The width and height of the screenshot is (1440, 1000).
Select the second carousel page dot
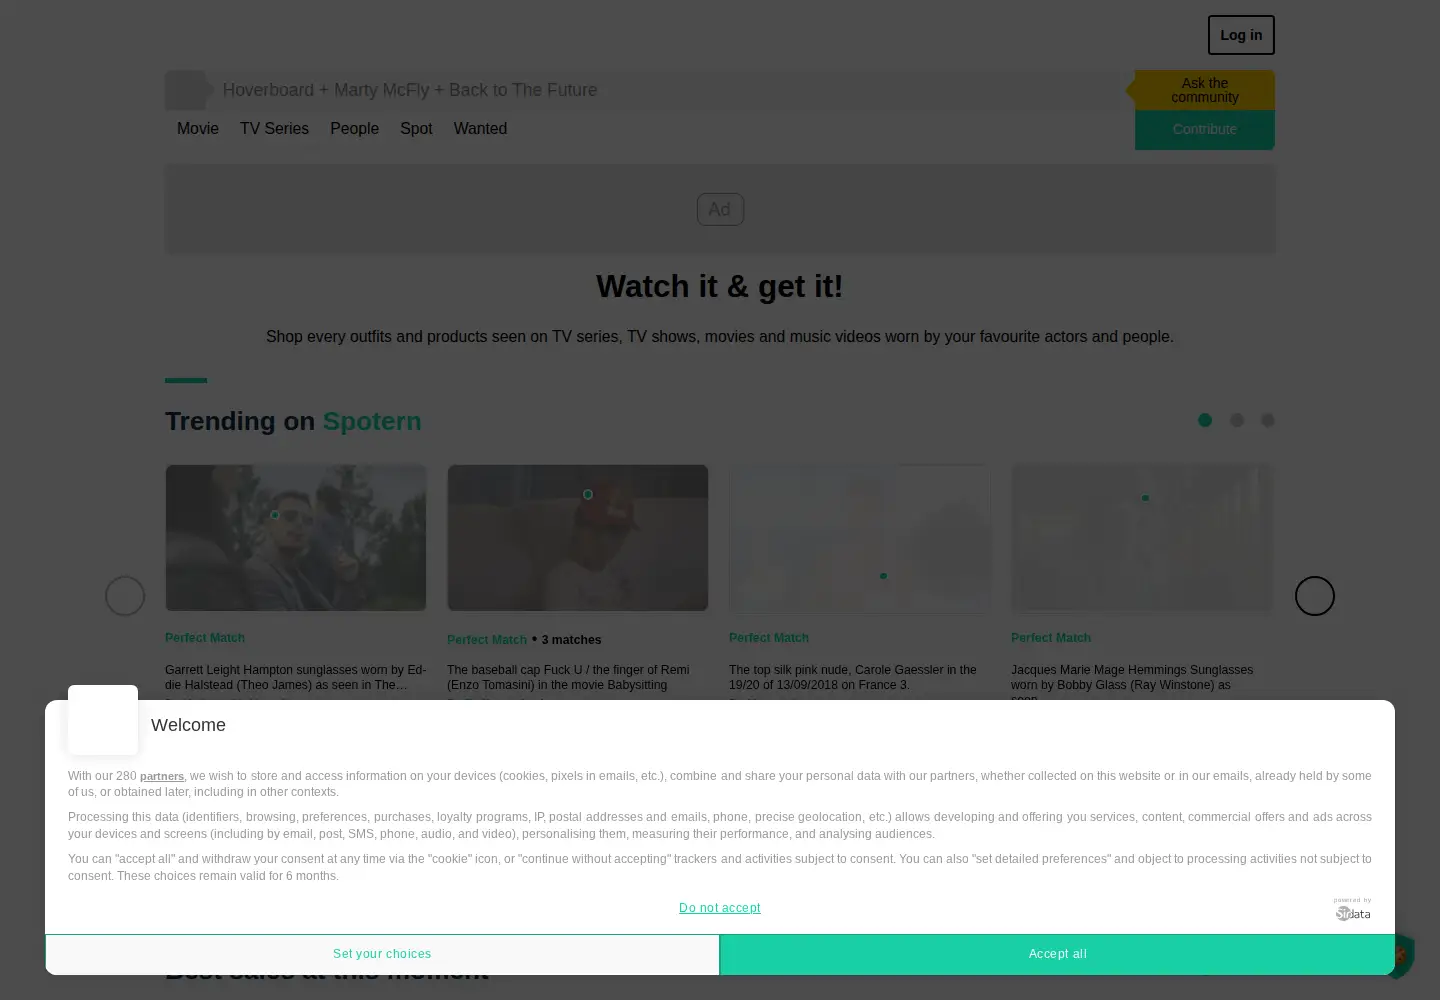click(x=1237, y=420)
